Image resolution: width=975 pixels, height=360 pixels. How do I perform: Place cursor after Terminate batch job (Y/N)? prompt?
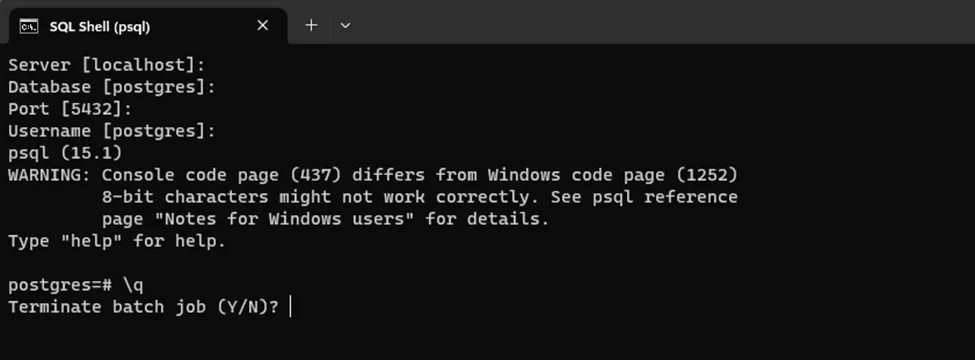click(x=290, y=307)
